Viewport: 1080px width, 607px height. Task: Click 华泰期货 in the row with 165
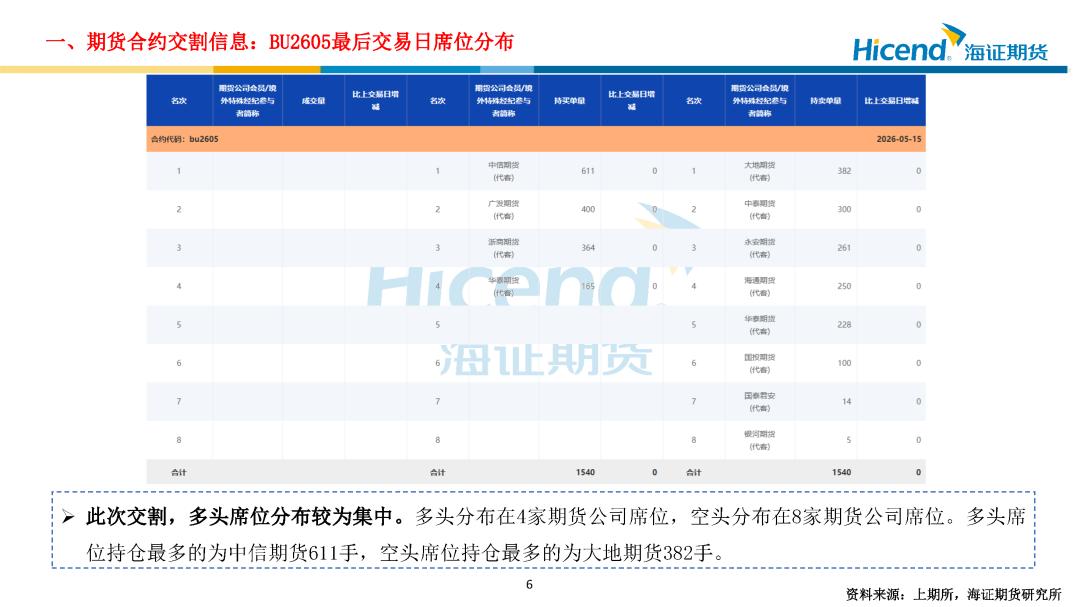(503, 287)
